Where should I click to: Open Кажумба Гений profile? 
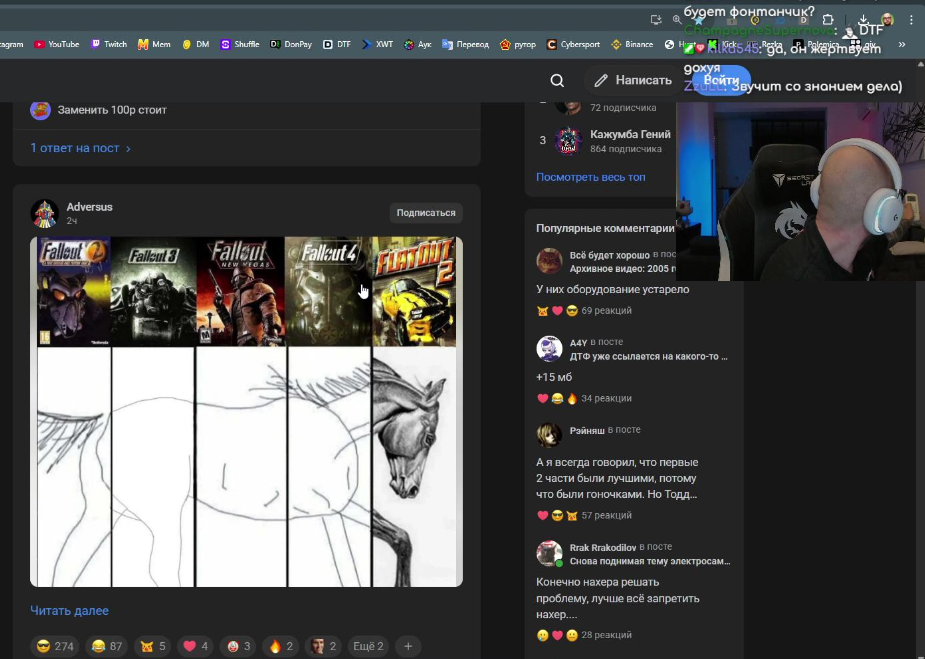click(x=630, y=135)
